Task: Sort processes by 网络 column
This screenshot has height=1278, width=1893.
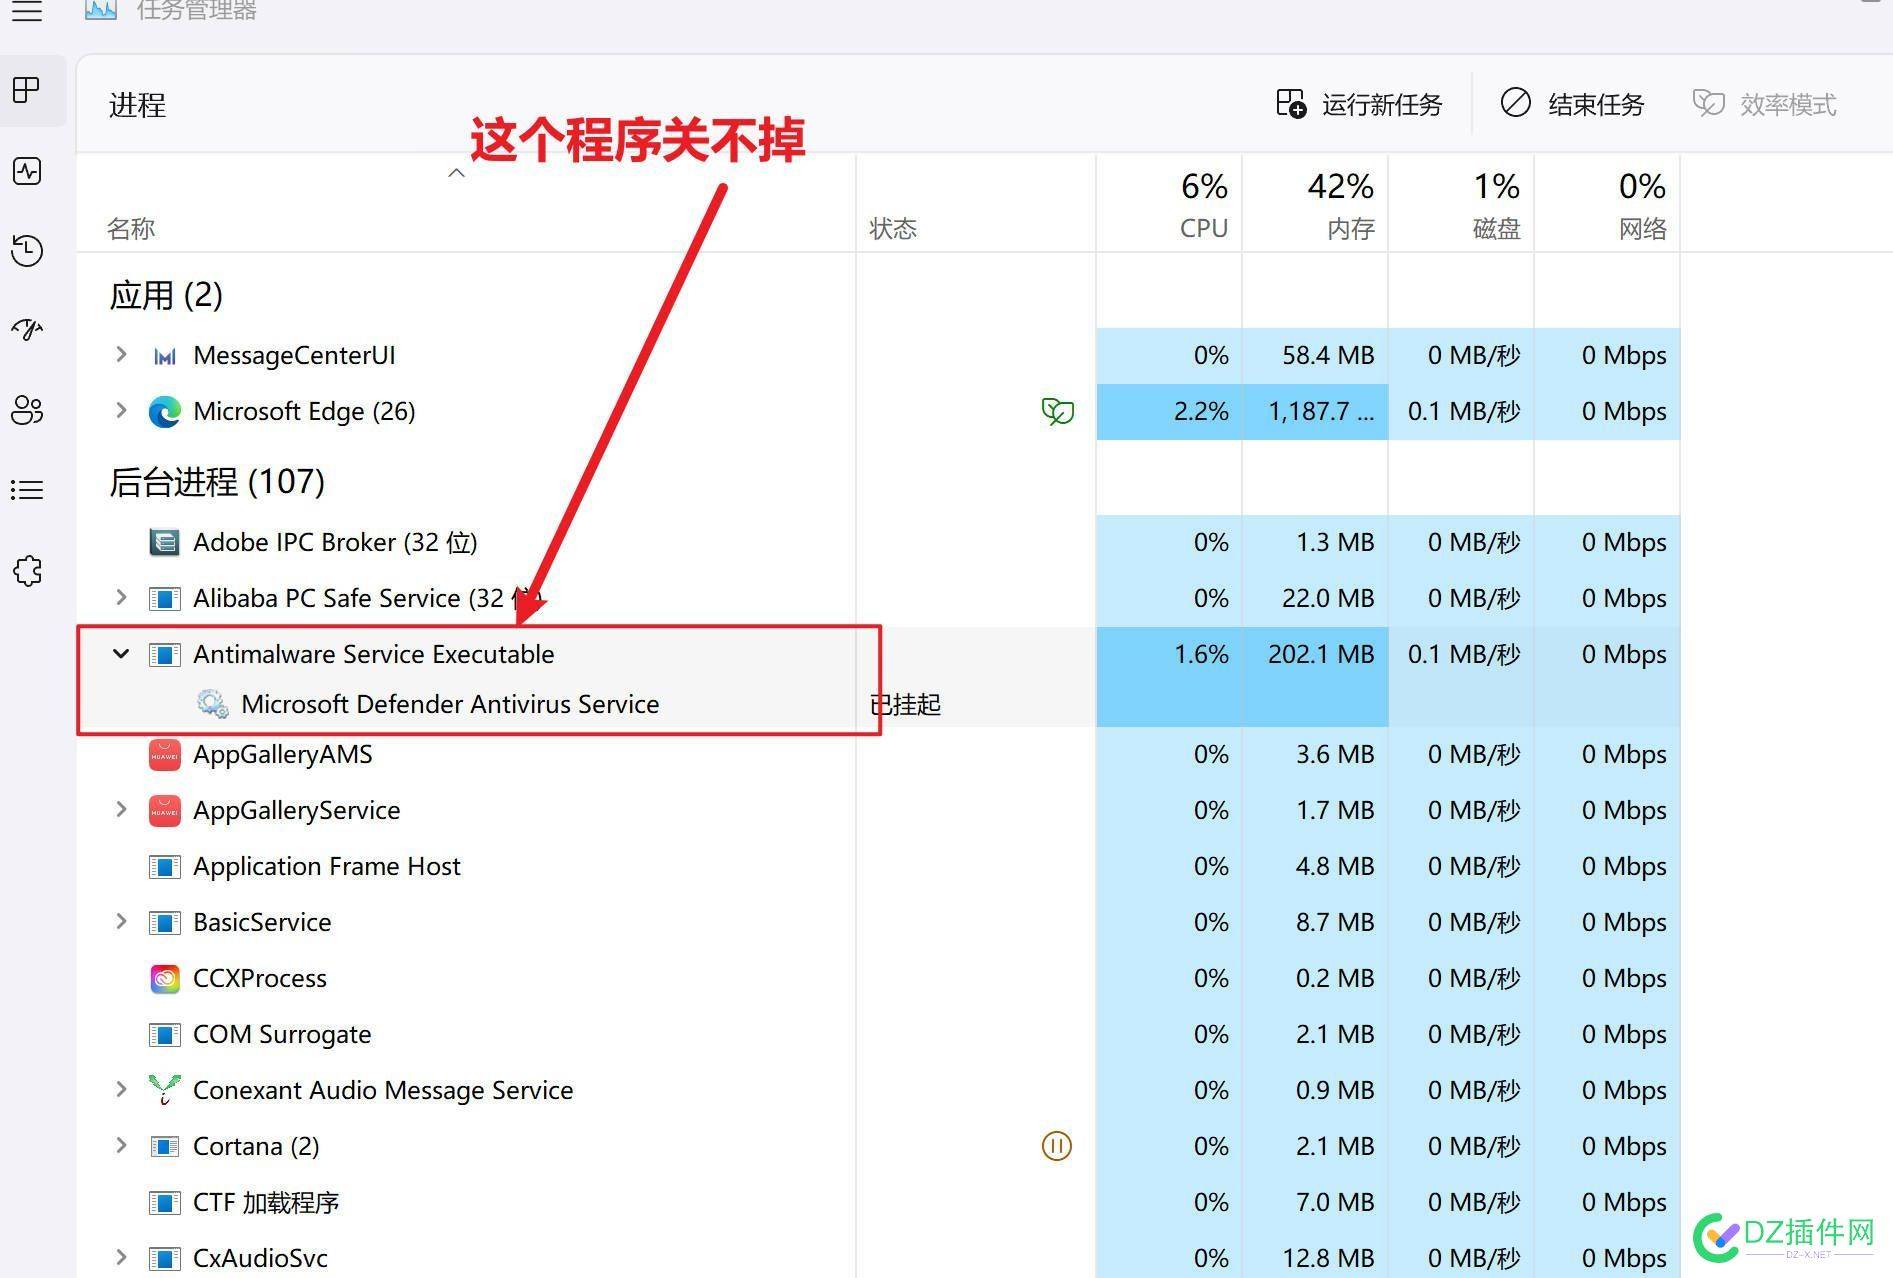Action: pos(1607,204)
